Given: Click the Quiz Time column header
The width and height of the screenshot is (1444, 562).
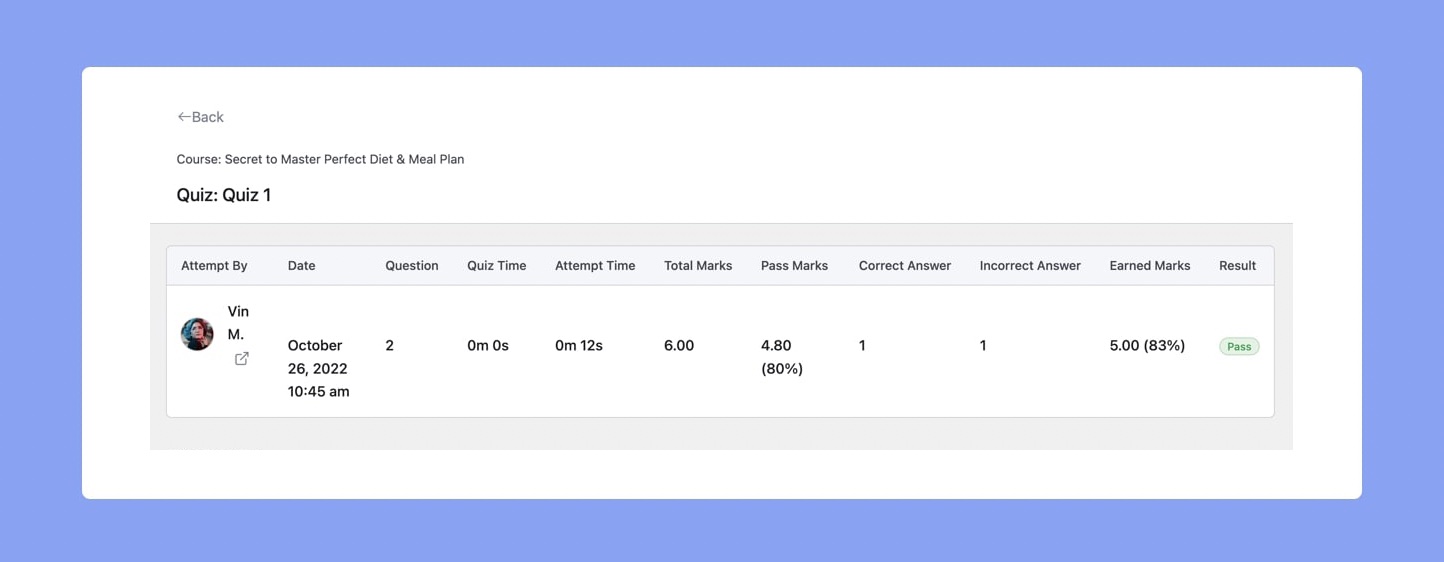Looking at the screenshot, I should click(496, 266).
